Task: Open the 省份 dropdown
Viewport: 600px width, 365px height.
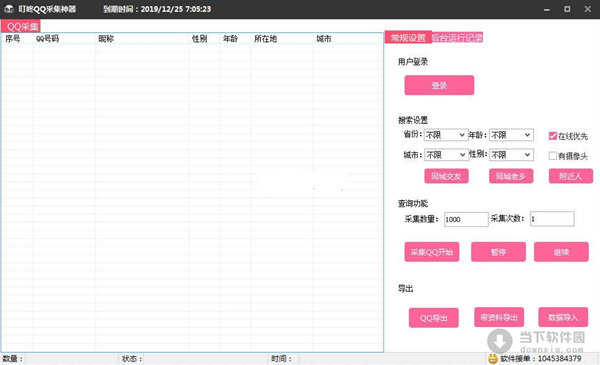Action: click(446, 135)
